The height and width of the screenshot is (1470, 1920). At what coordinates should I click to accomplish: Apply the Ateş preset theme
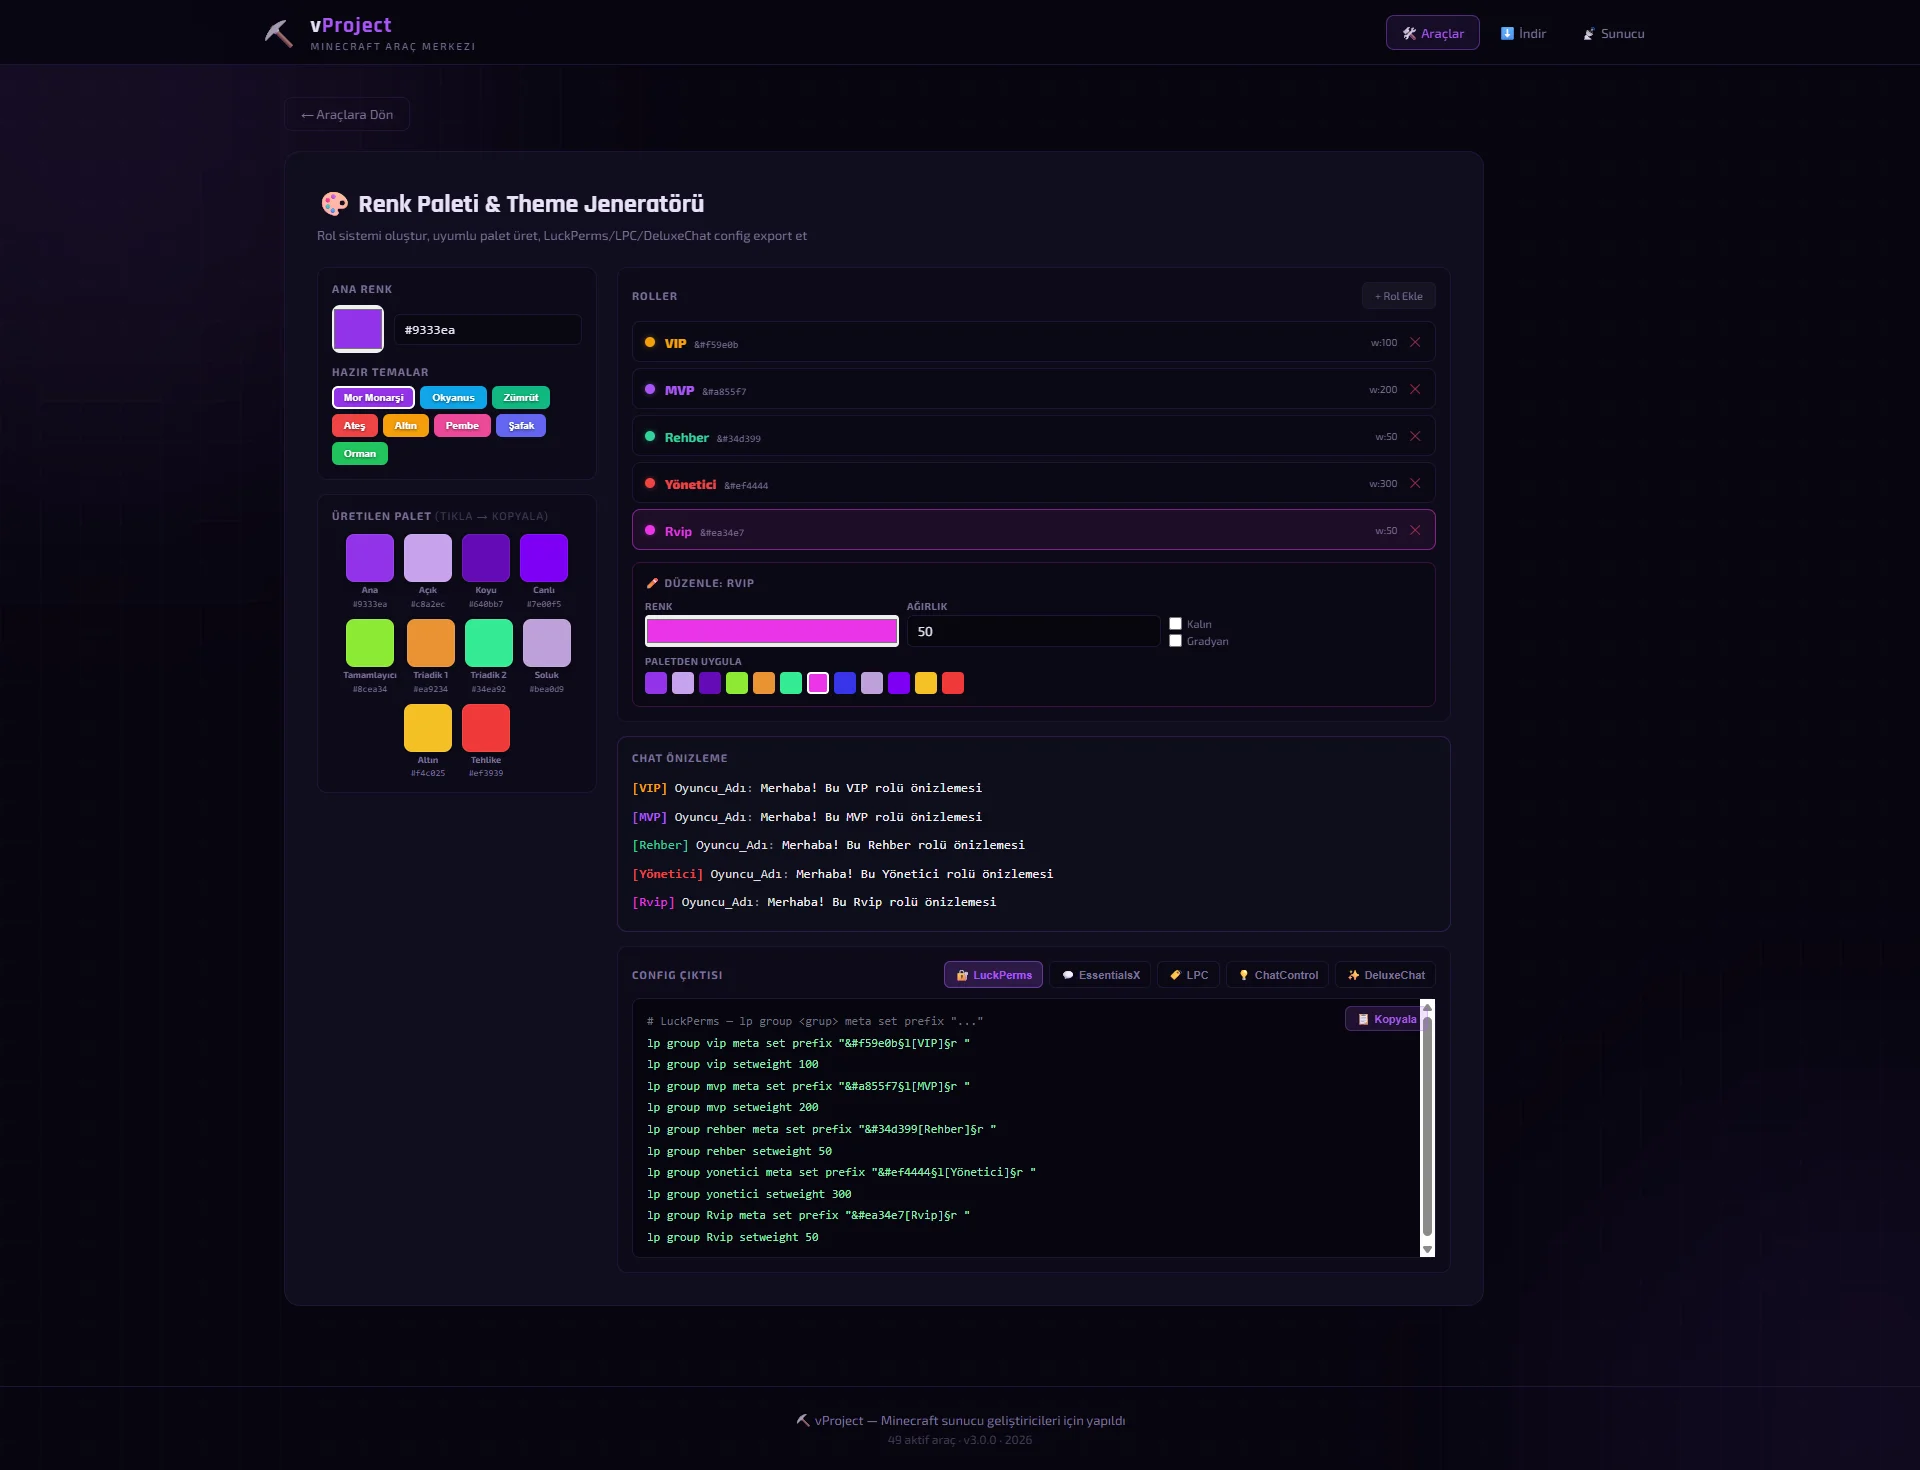pos(355,426)
